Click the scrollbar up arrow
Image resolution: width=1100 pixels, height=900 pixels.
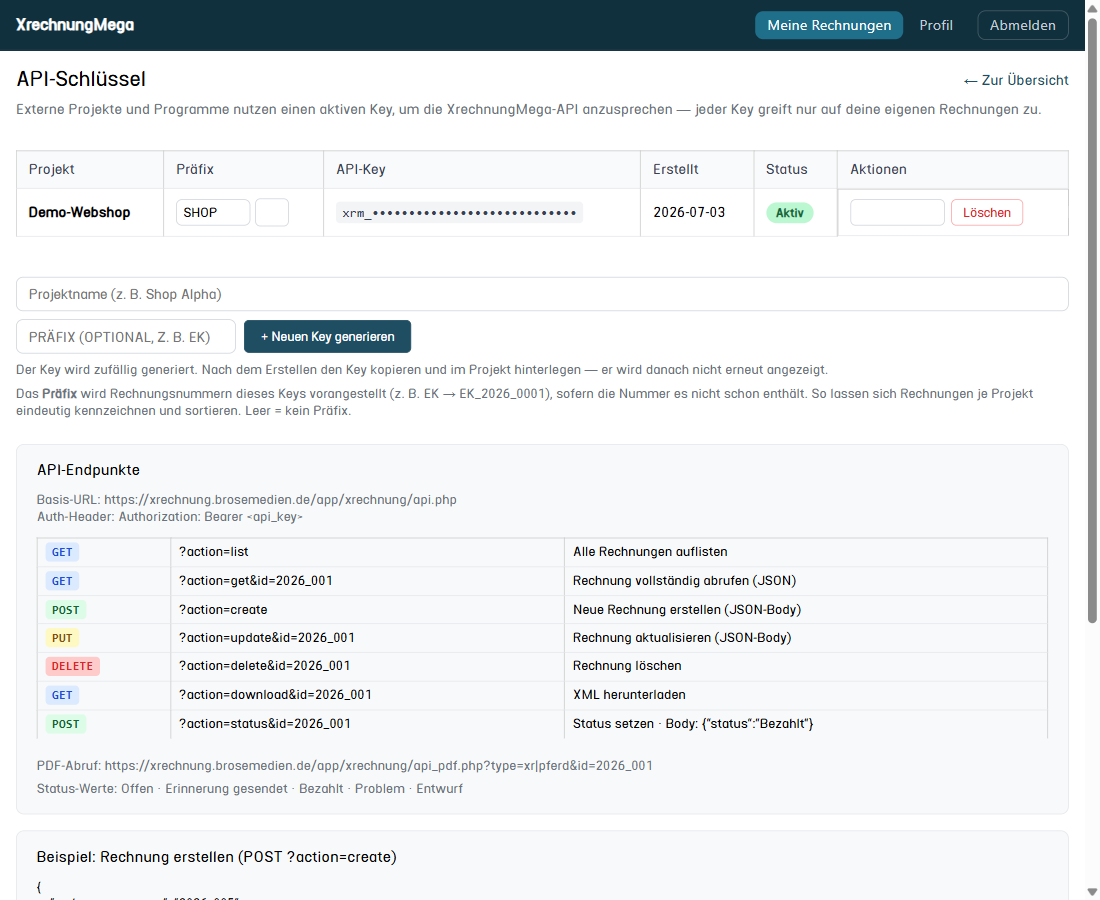(x=1092, y=7)
